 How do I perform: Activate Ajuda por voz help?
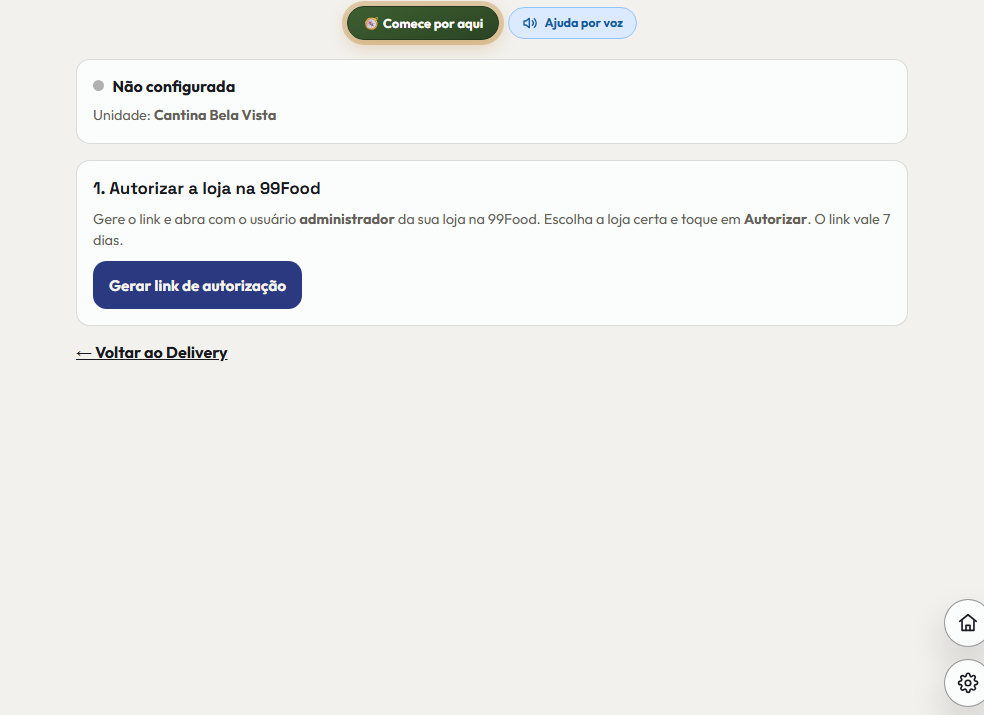click(572, 23)
